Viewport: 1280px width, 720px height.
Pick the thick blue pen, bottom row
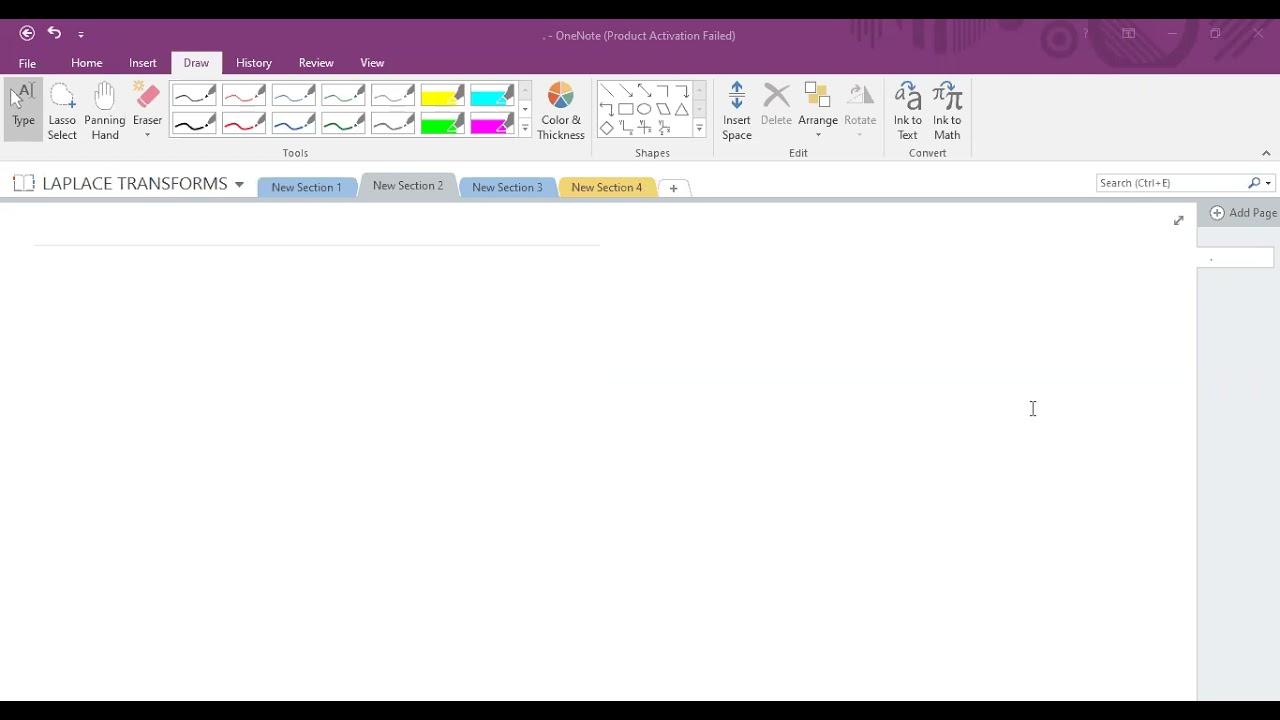(x=294, y=124)
